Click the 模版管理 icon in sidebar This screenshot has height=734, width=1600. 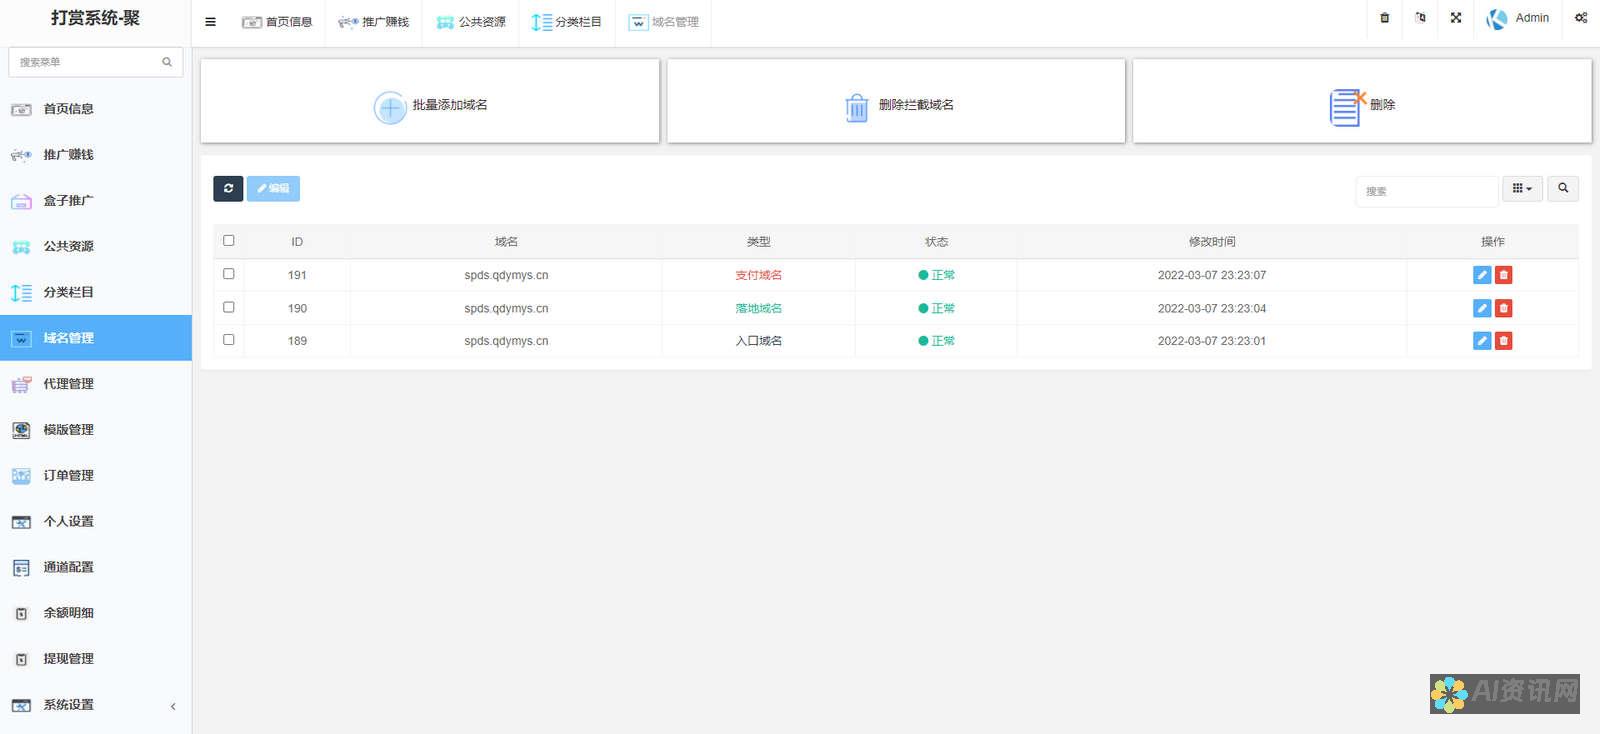tap(21, 430)
